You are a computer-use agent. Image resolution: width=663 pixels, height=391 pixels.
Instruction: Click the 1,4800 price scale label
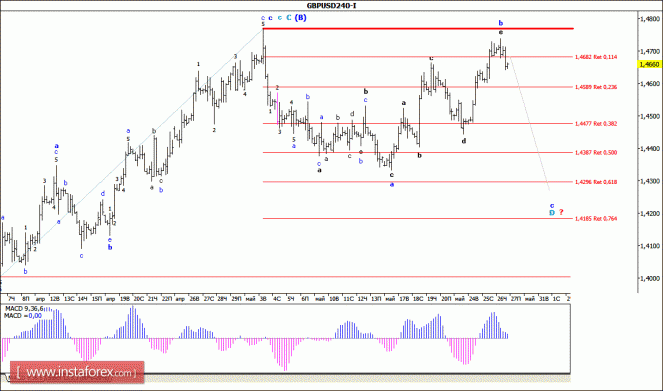pos(650,19)
